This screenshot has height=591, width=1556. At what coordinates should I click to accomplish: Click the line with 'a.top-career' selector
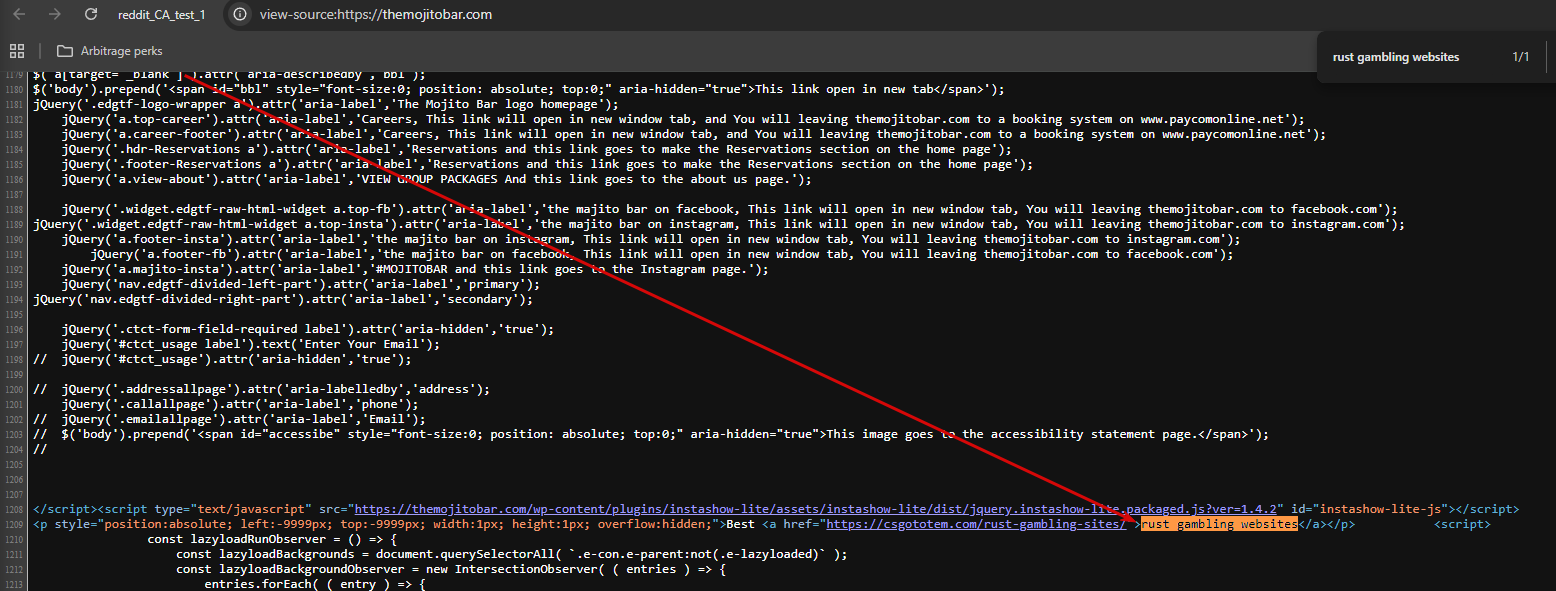pyautogui.click(x=683, y=119)
